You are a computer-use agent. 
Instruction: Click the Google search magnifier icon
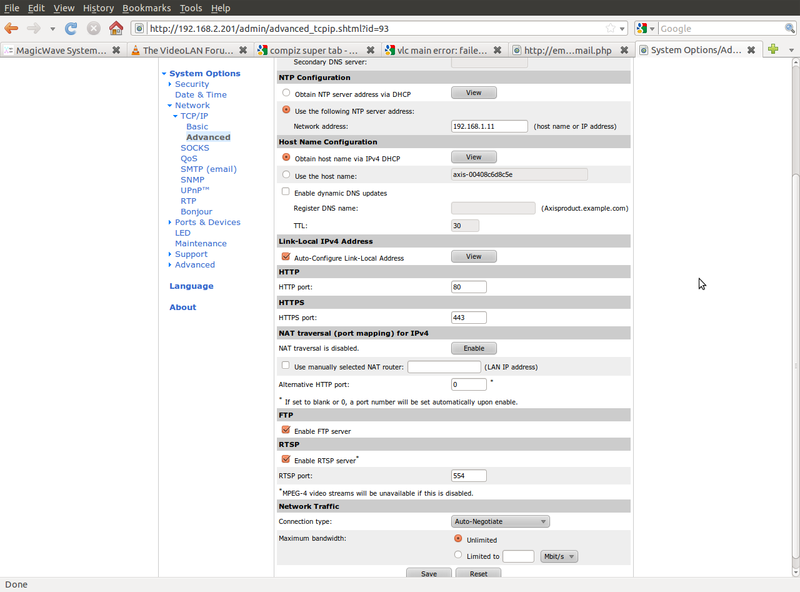click(791, 29)
